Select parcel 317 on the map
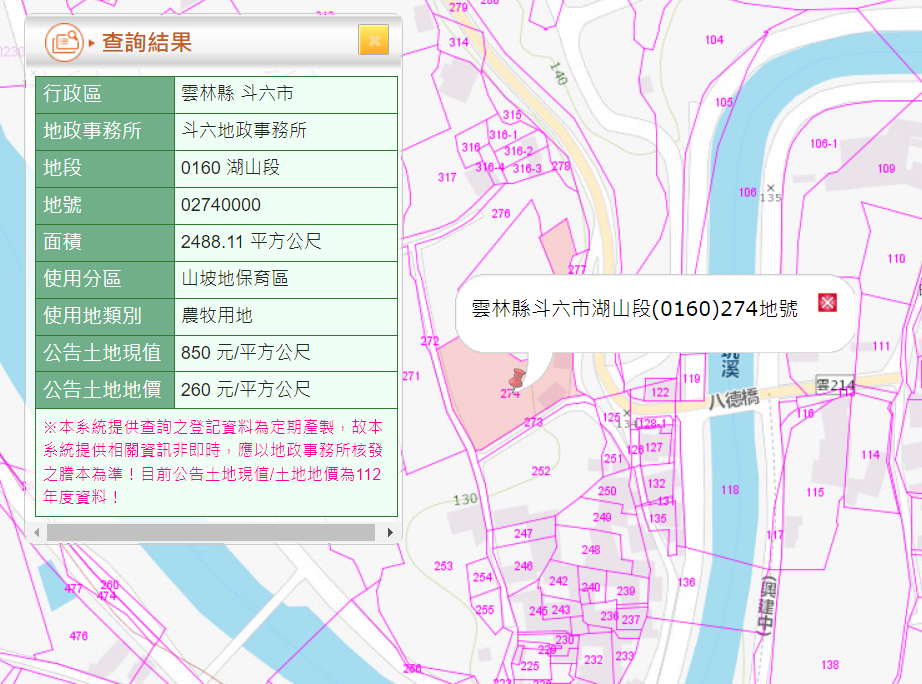 [447, 178]
